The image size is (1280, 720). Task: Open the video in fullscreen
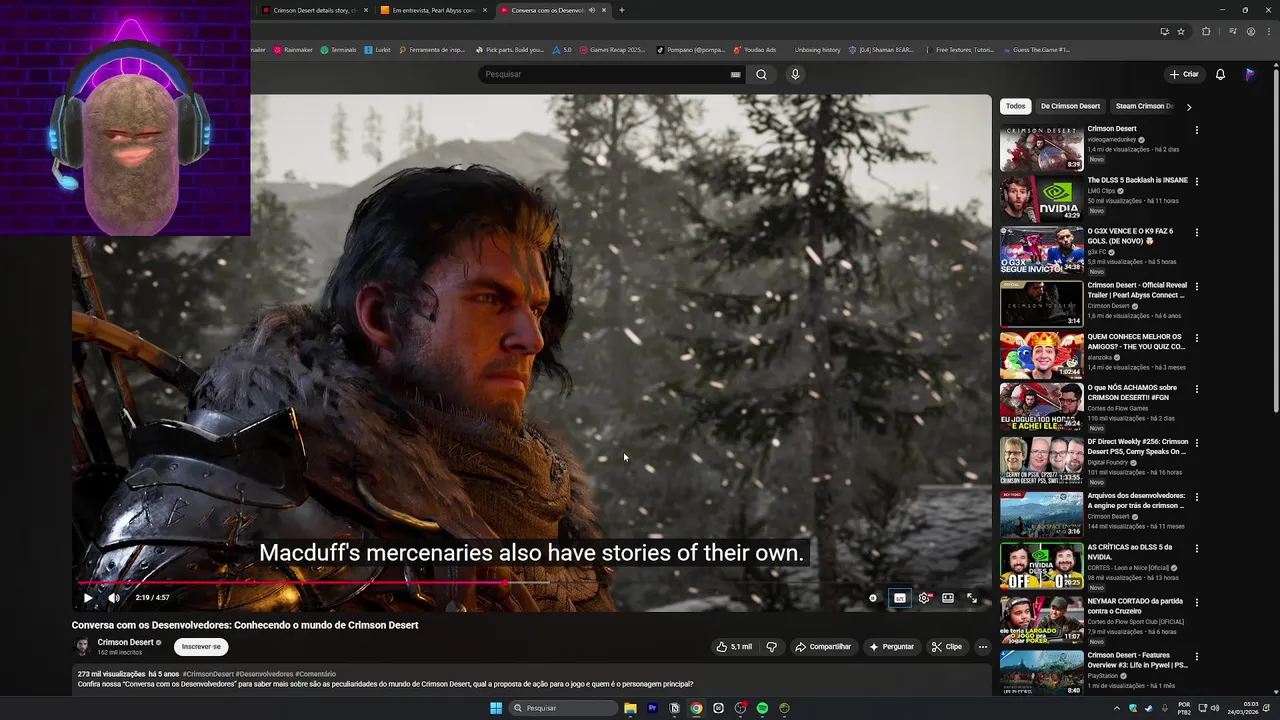[972, 598]
